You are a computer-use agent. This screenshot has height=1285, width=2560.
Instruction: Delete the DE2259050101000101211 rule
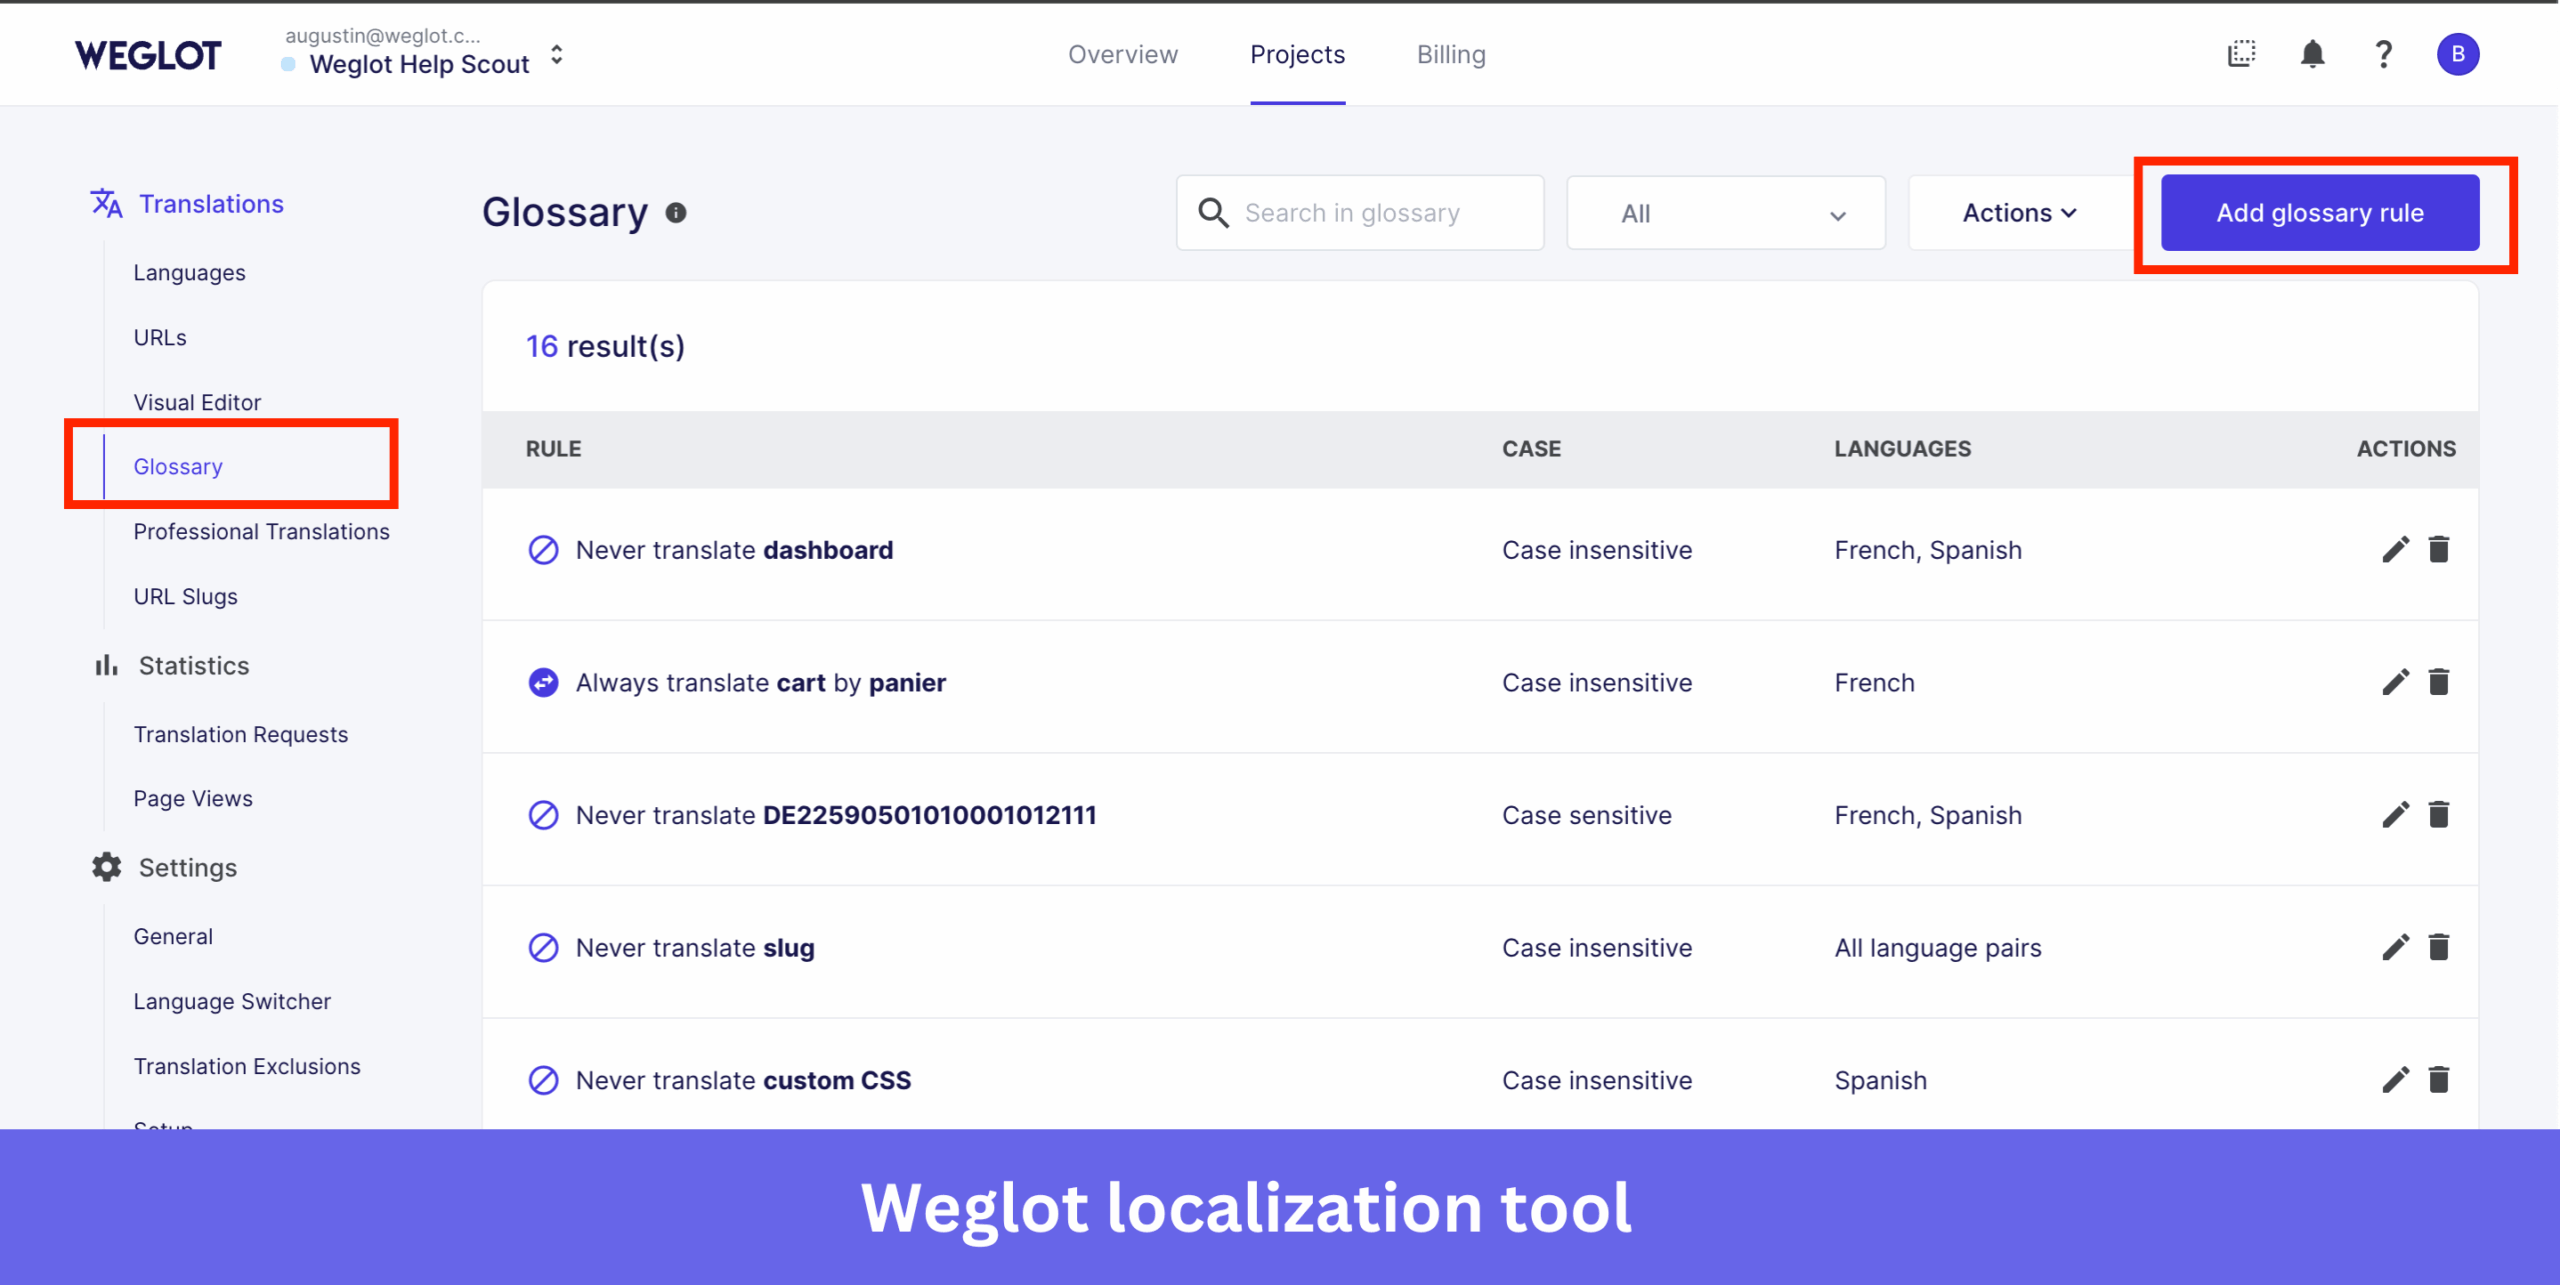2439,815
